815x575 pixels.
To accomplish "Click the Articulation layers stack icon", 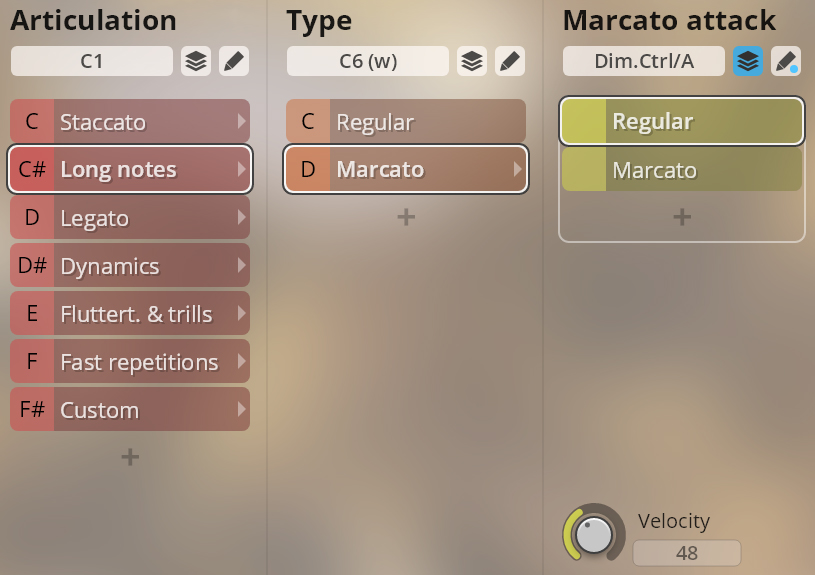I will pyautogui.click(x=196, y=61).
